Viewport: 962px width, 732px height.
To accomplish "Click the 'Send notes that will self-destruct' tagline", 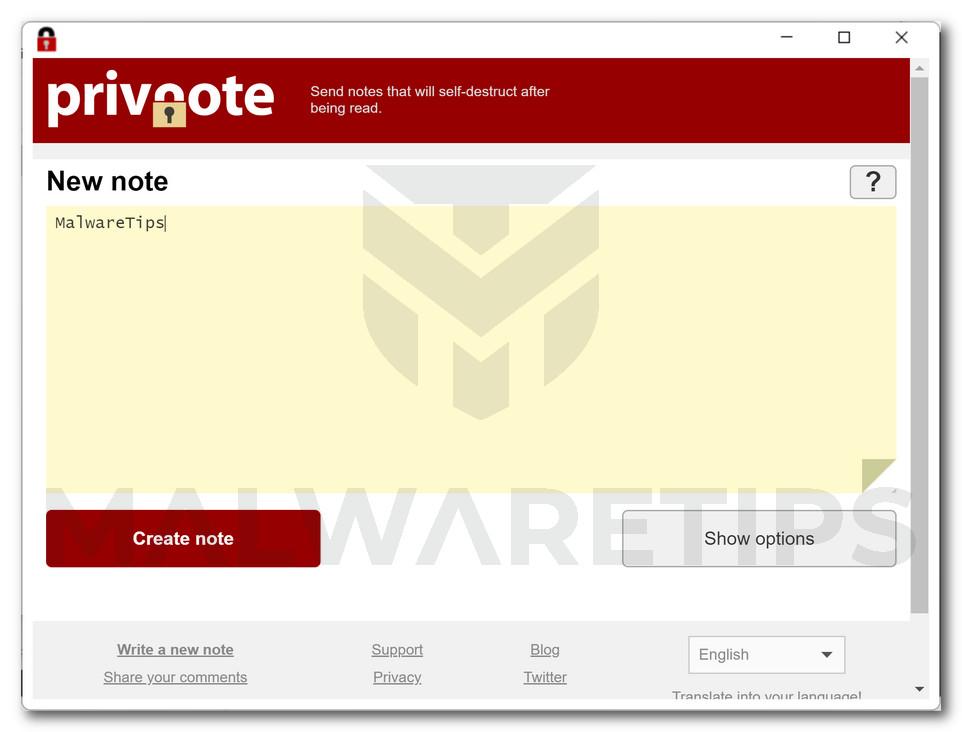I will [x=429, y=99].
